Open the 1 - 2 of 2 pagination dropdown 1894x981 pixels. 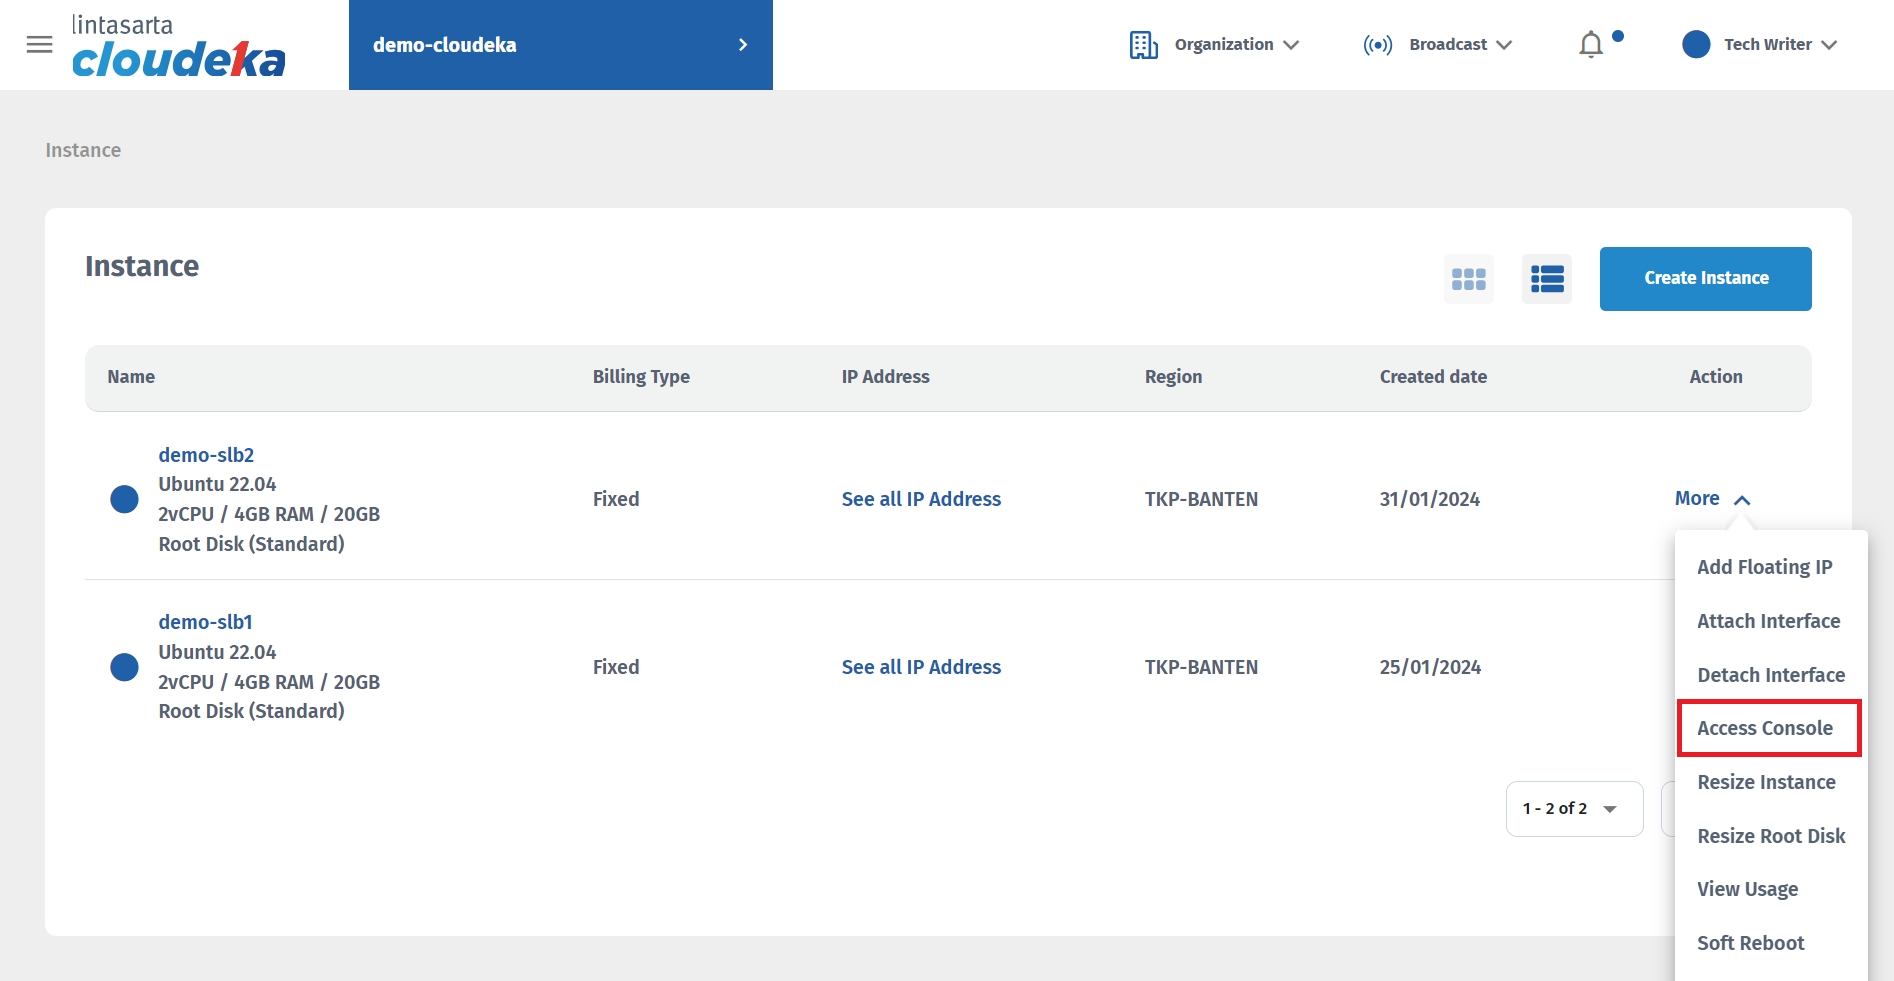pyautogui.click(x=1574, y=809)
